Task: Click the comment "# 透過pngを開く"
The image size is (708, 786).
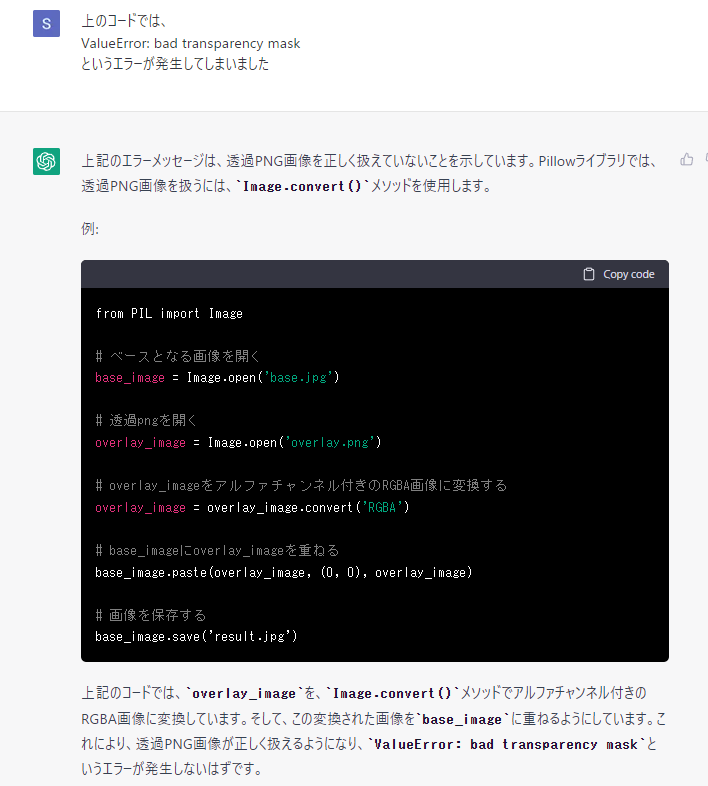Action: (x=146, y=420)
